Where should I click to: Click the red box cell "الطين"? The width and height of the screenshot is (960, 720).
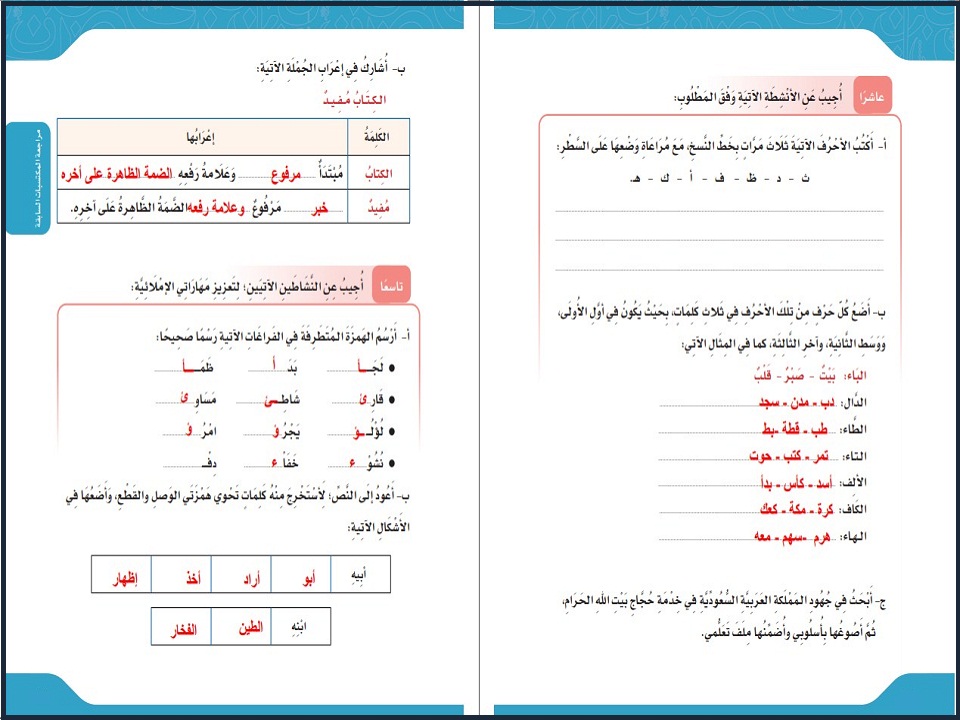(241, 626)
